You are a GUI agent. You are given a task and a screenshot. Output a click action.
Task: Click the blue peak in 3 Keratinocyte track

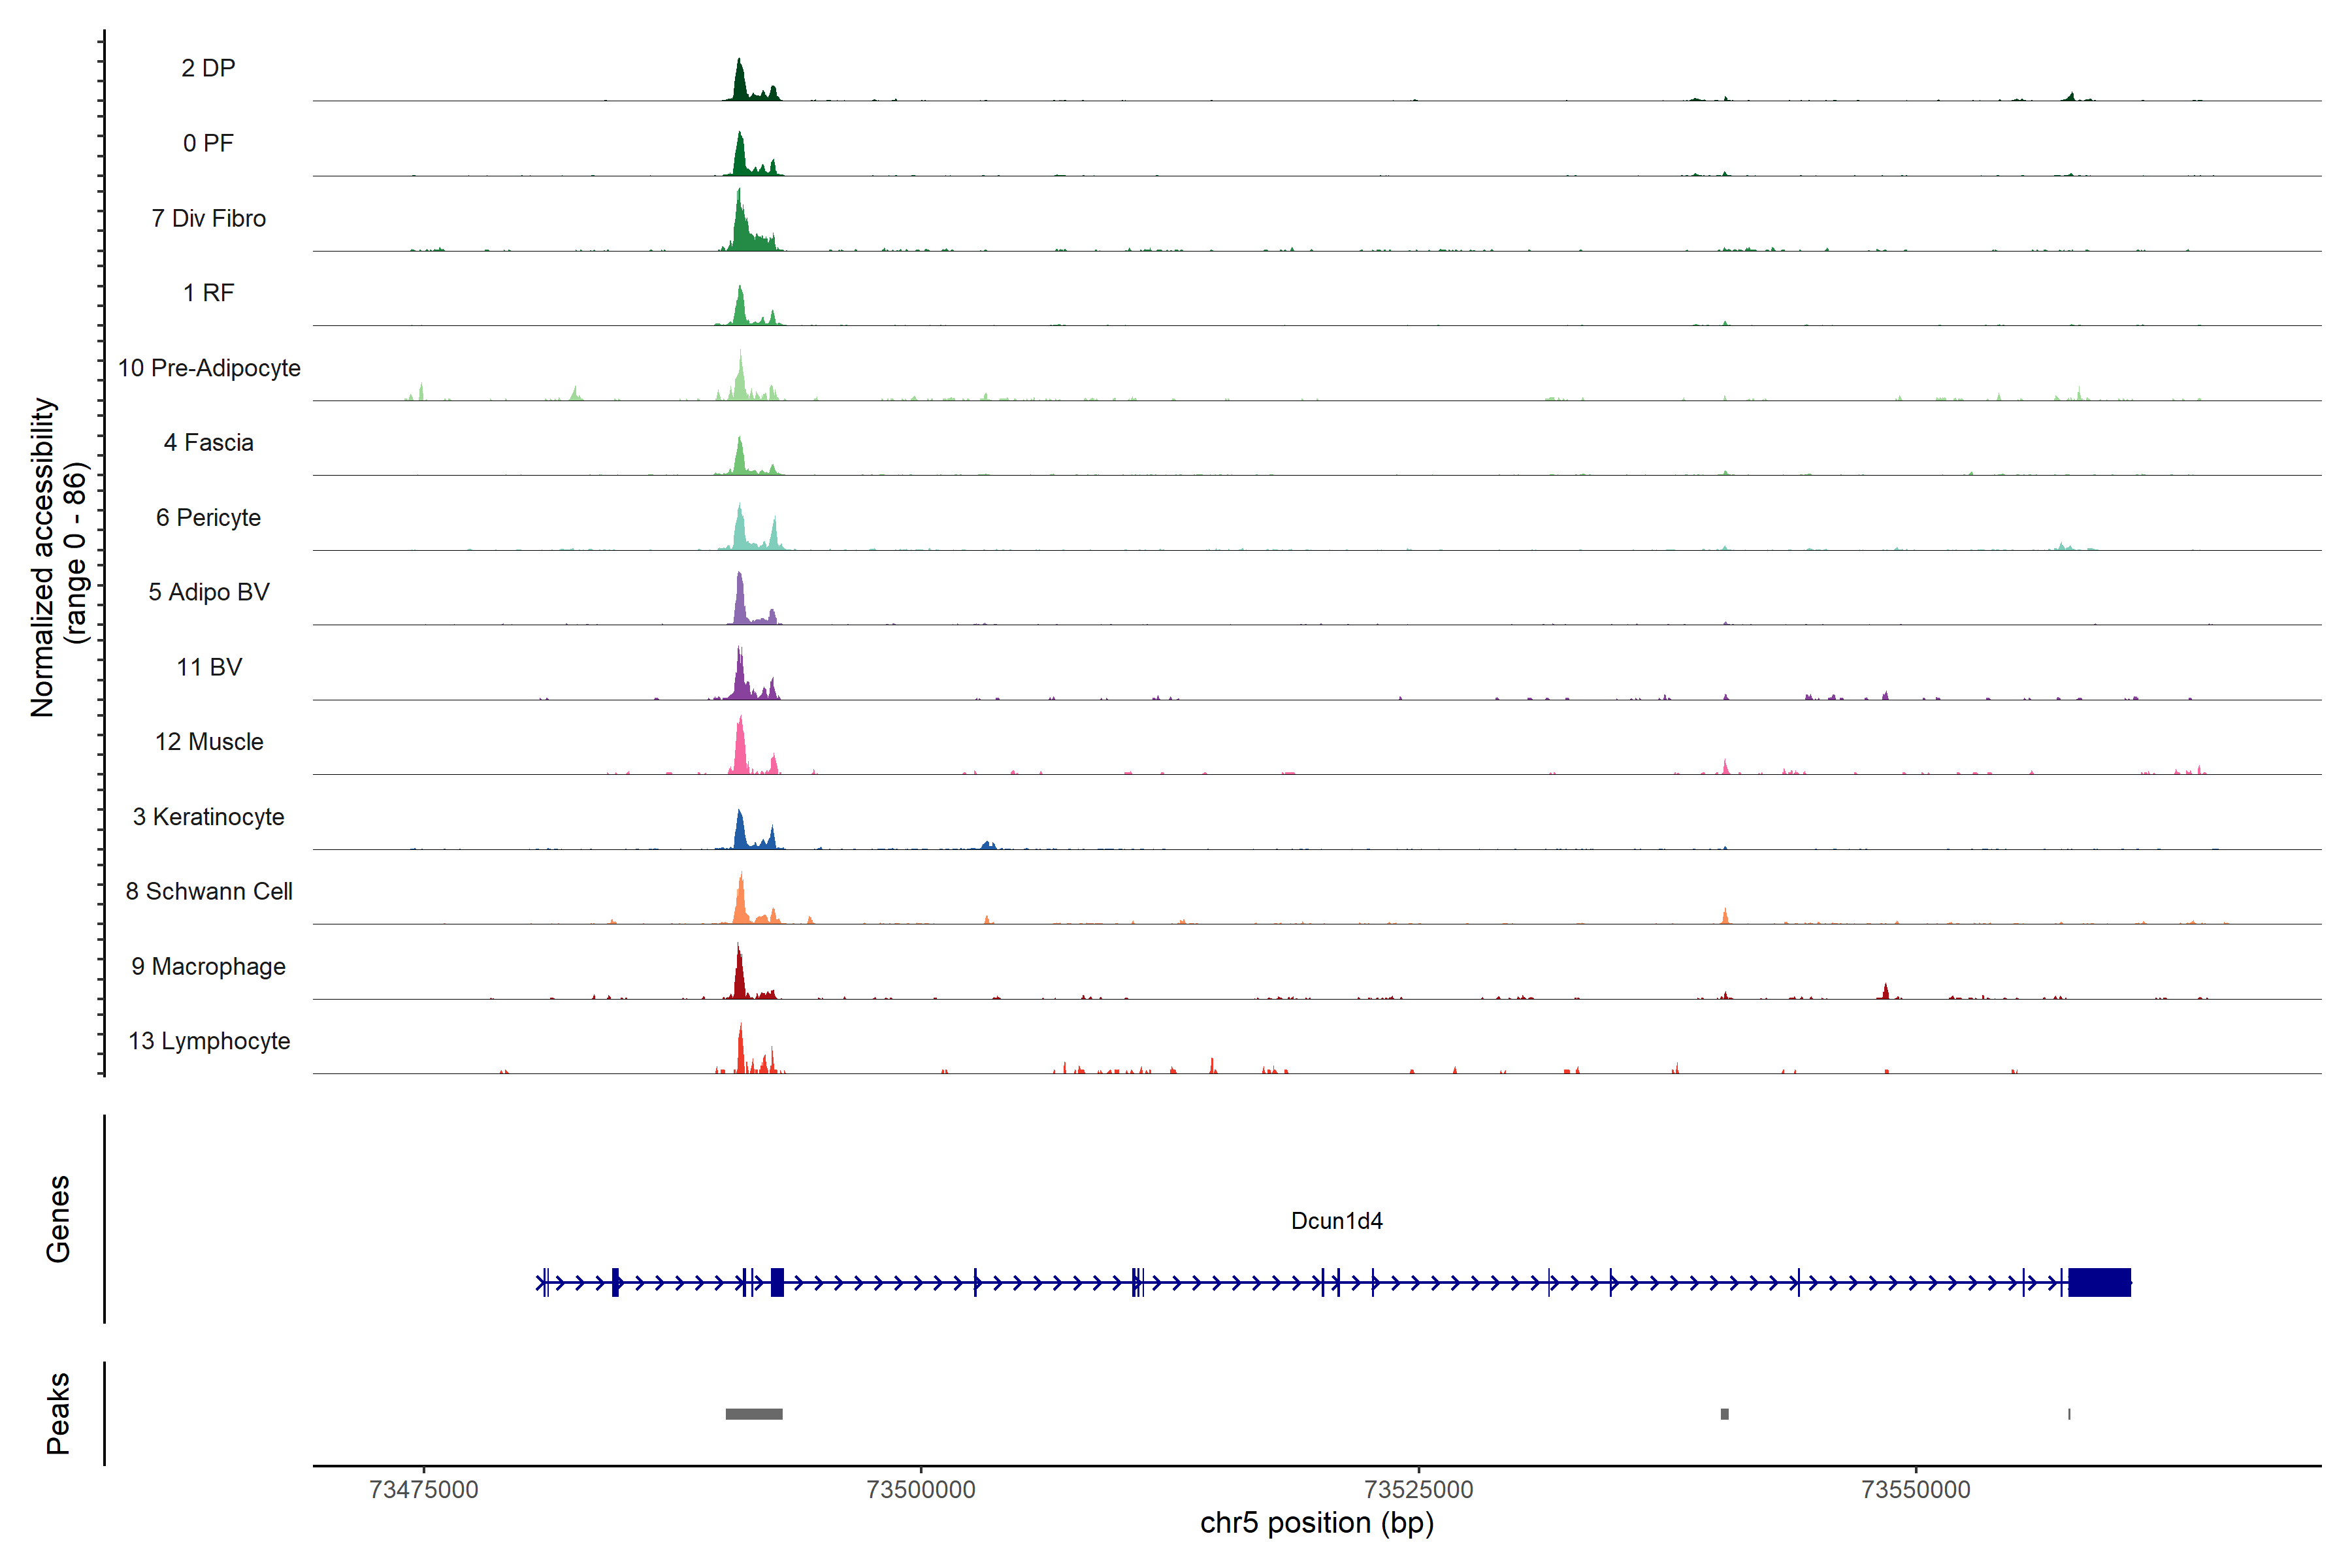point(740,833)
